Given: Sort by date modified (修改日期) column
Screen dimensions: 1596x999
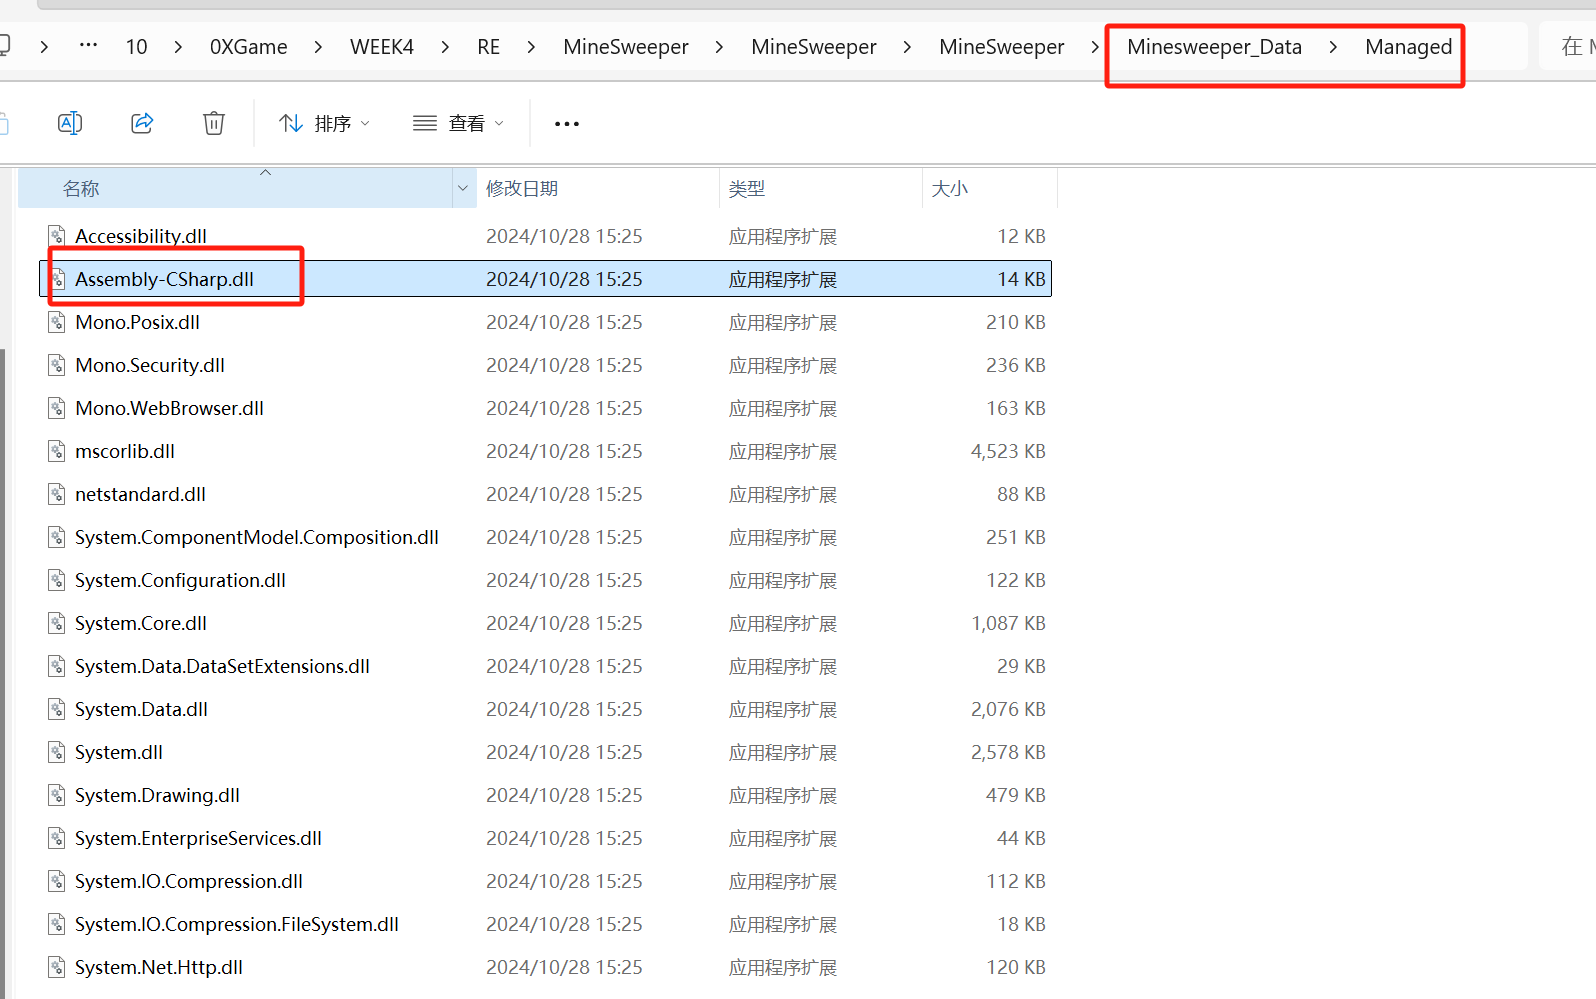Looking at the screenshot, I should (597, 188).
